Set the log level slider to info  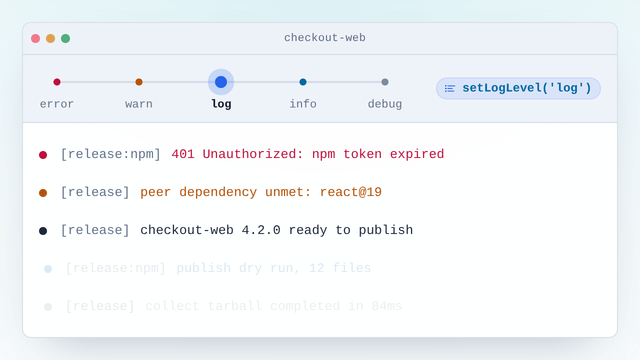(x=303, y=82)
